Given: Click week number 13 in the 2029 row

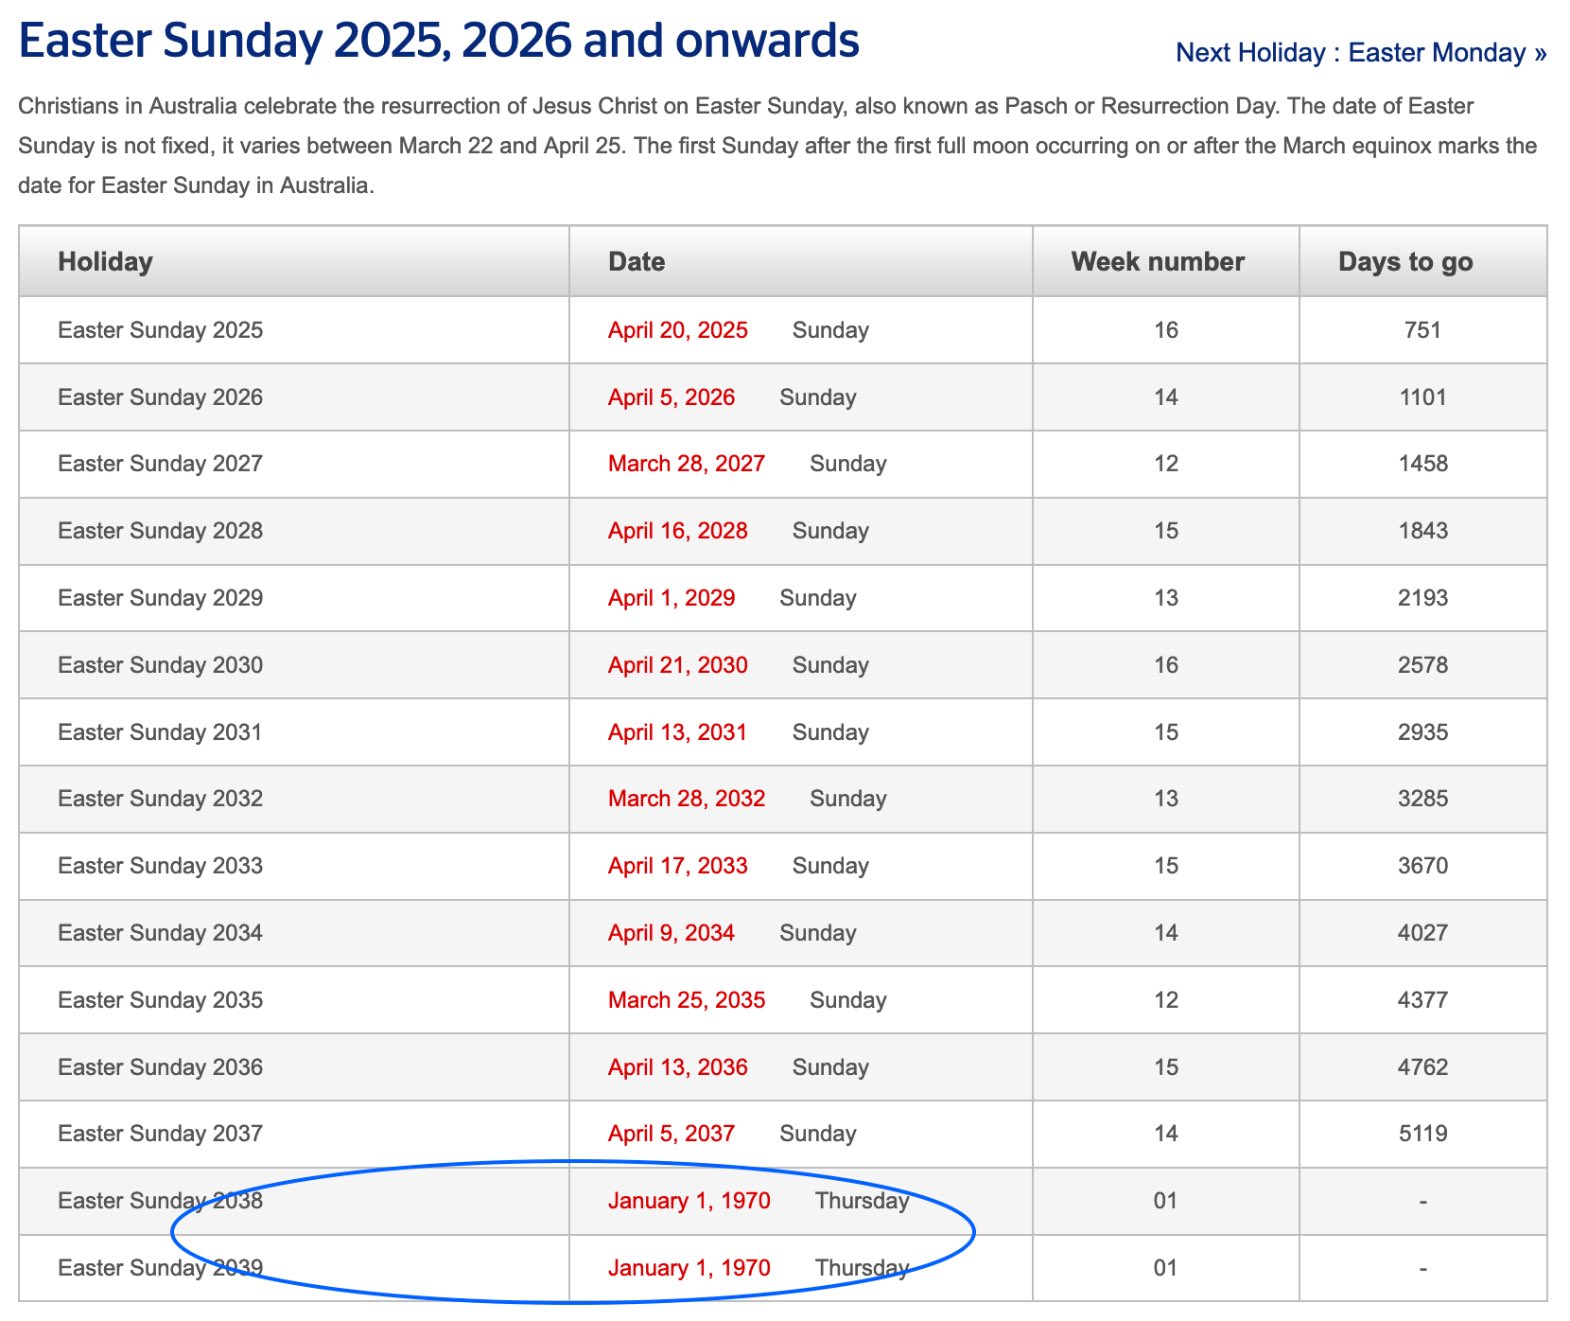Looking at the screenshot, I should click(x=1165, y=597).
